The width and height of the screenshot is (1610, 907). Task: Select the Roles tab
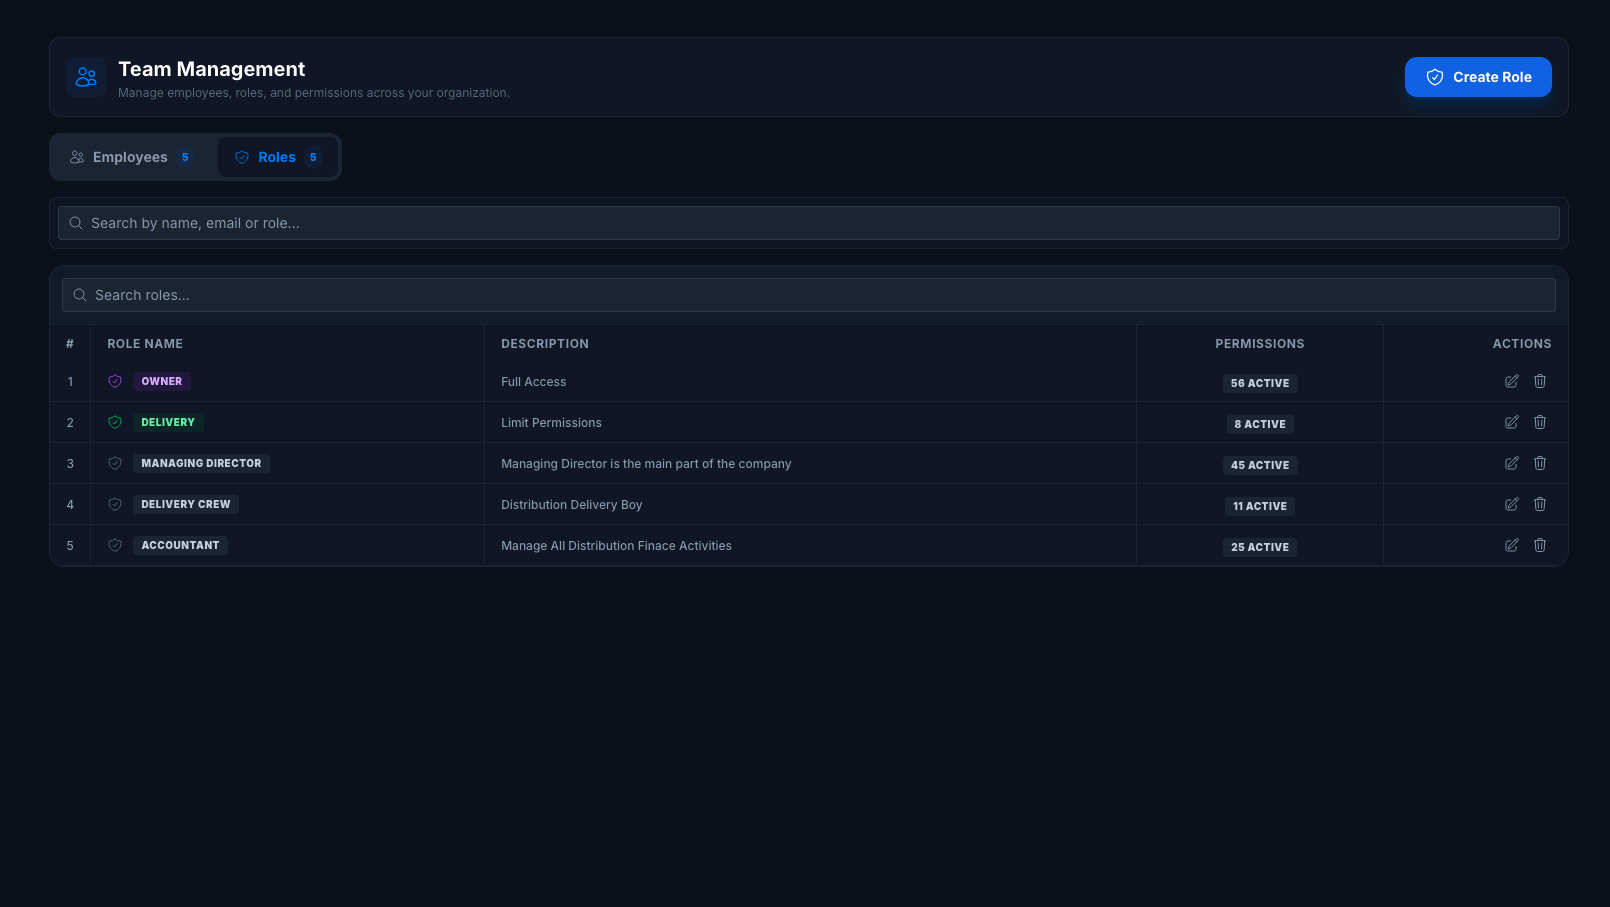tap(277, 157)
